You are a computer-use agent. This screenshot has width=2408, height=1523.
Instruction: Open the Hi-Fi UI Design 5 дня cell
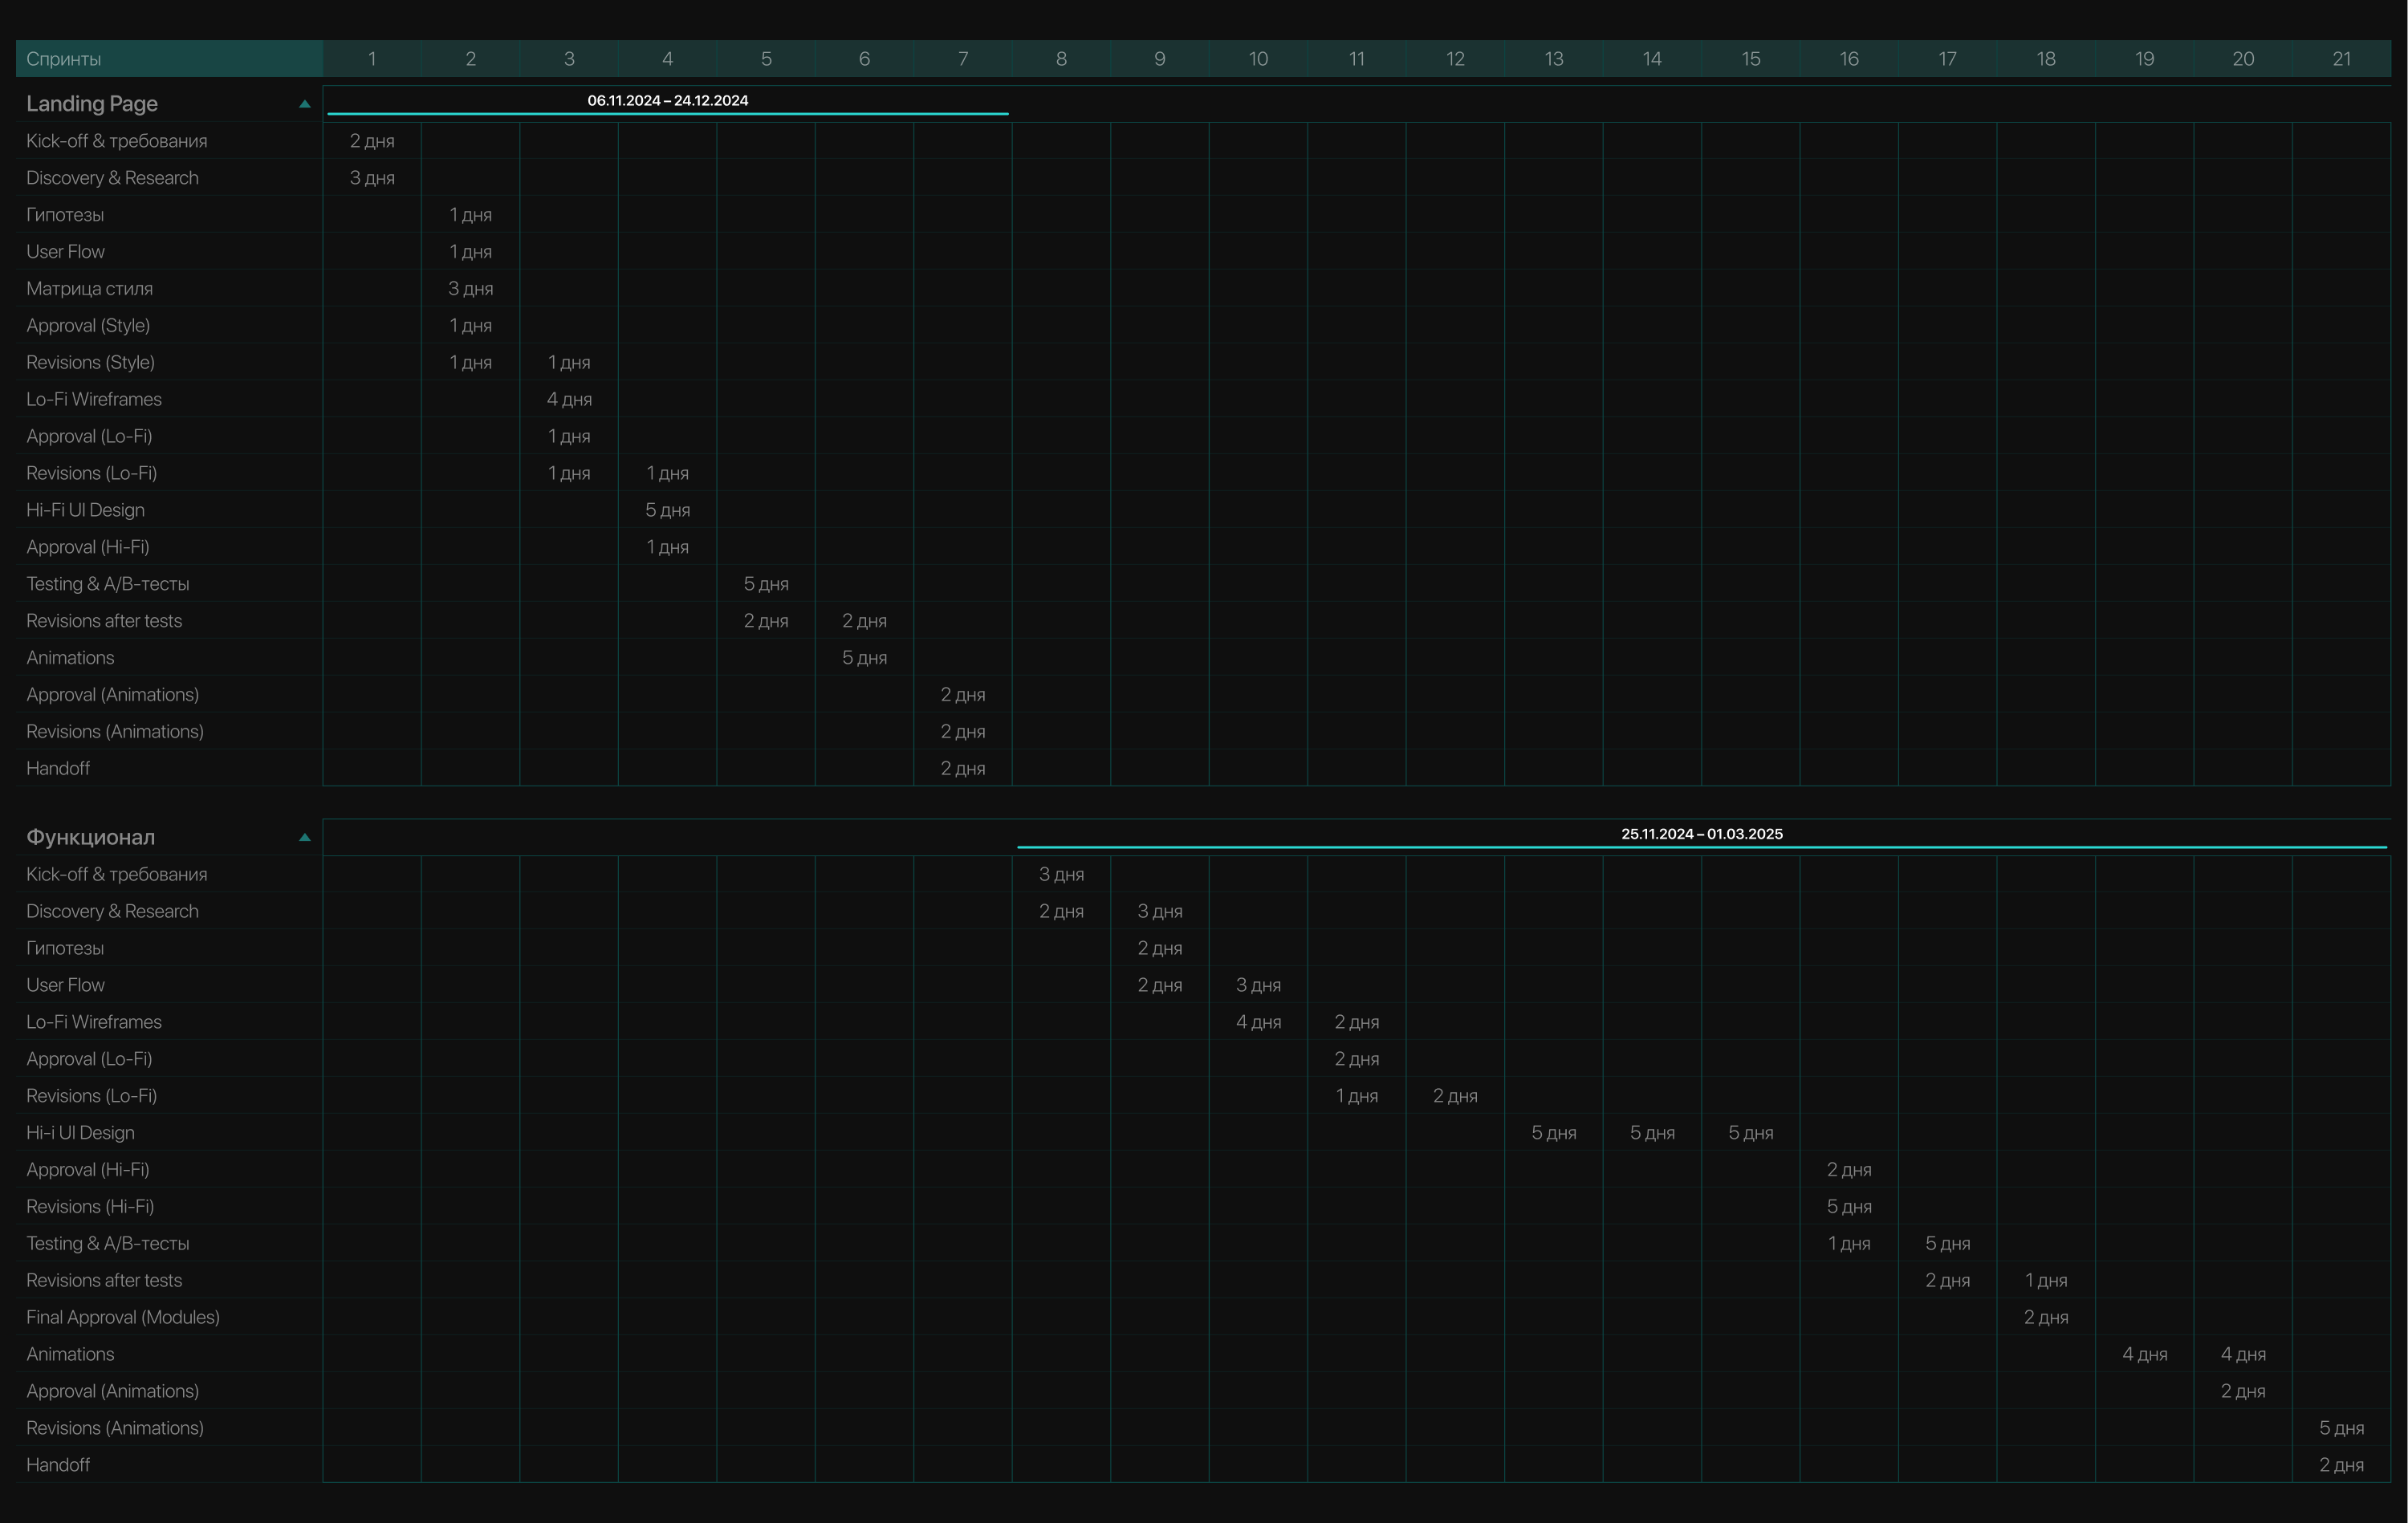[x=668, y=510]
